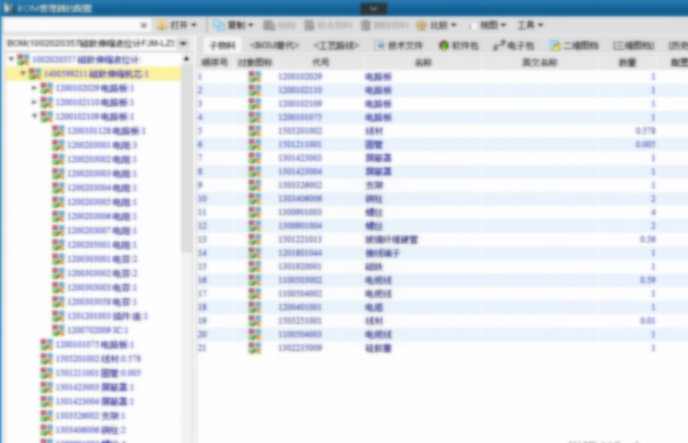This screenshot has width=688, height=443.
Task: Open the 视图 dropdown menu
Action: click(503, 25)
